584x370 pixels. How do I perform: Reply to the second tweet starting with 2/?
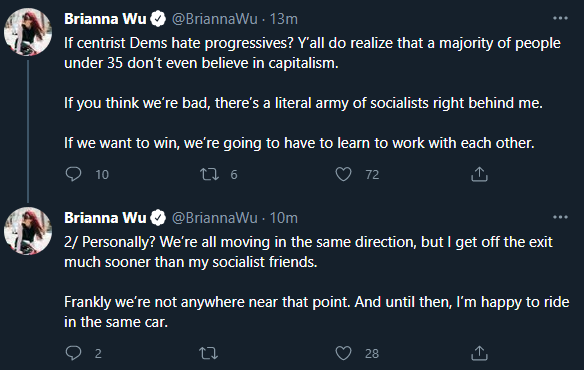coord(73,353)
